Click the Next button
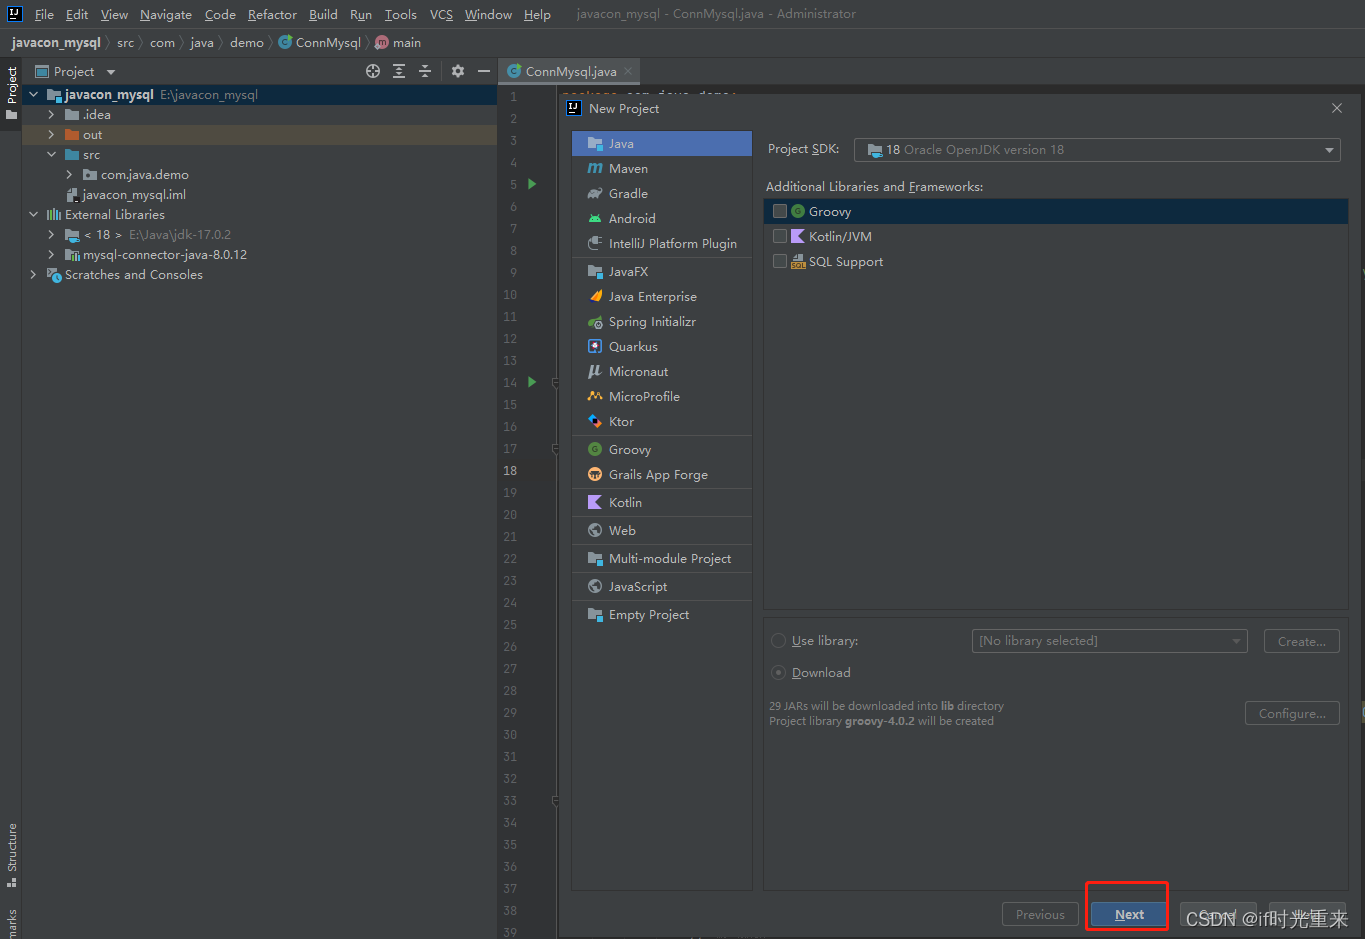The image size is (1365, 939). click(x=1129, y=915)
